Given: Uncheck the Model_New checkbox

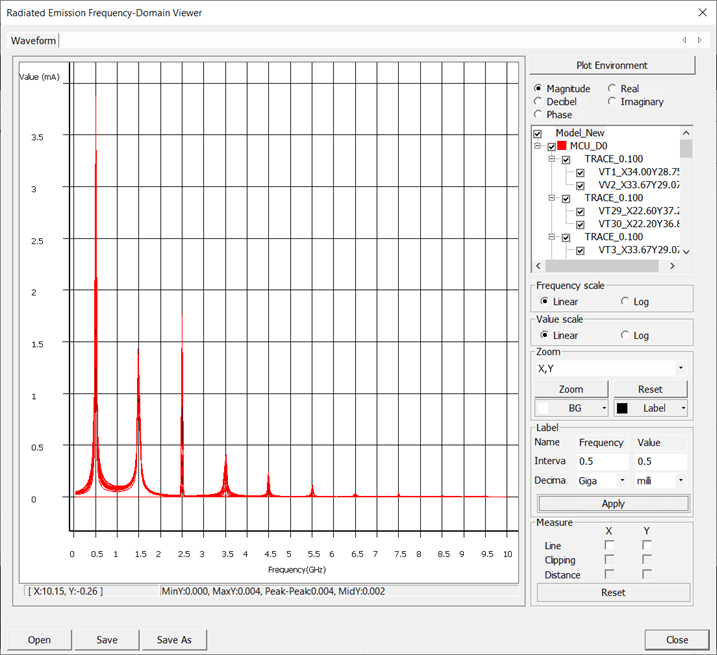Looking at the screenshot, I should (538, 133).
